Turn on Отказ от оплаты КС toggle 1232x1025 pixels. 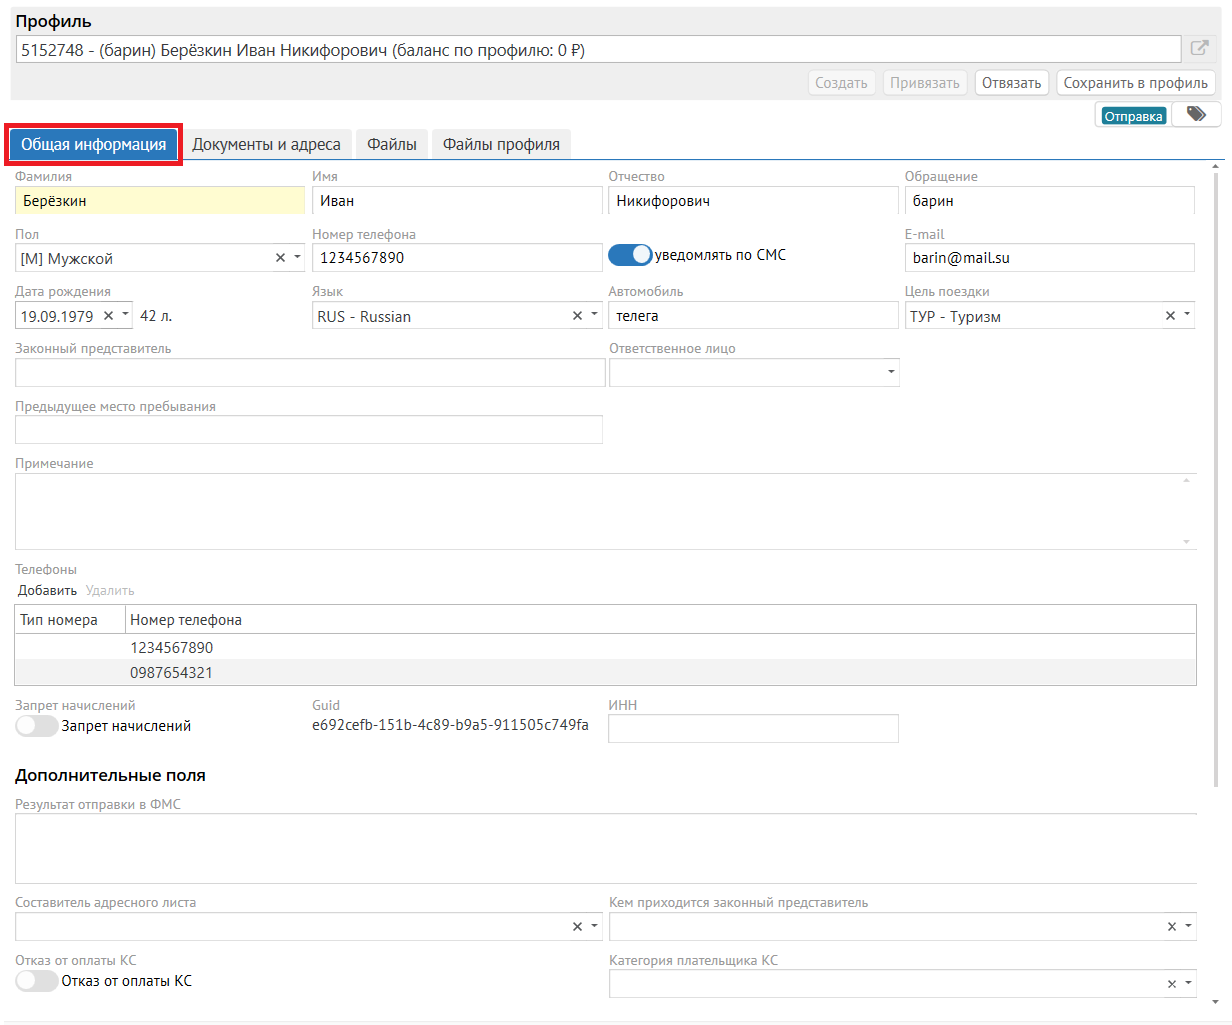point(37,981)
